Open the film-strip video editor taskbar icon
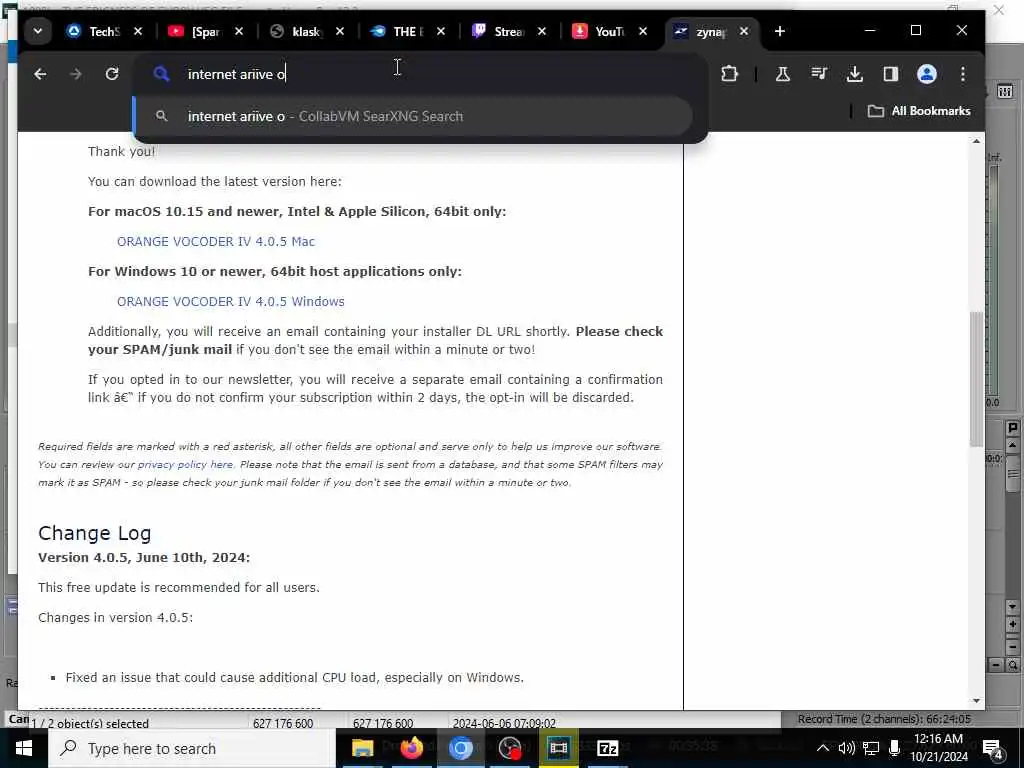Viewport: 1024px width, 768px height. pos(558,748)
